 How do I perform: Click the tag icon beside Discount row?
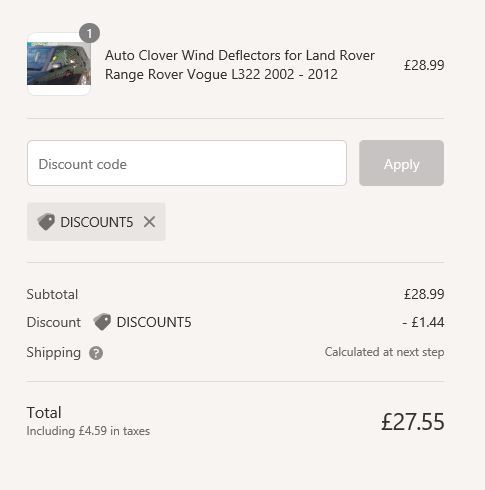click(102, 322)
